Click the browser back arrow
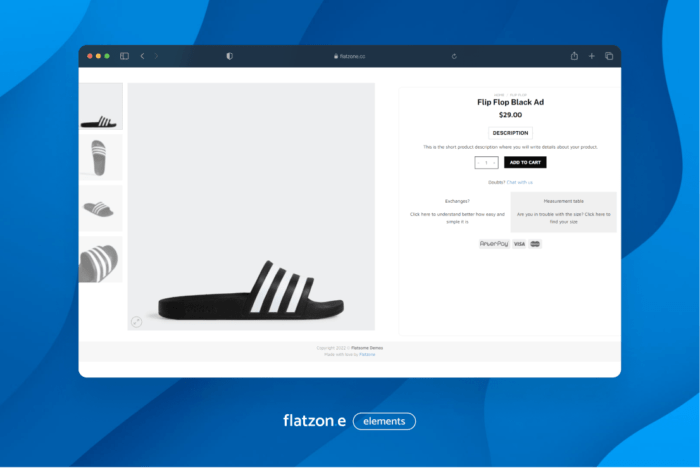The width and height of the screenshot is (700, 468). 142,56
